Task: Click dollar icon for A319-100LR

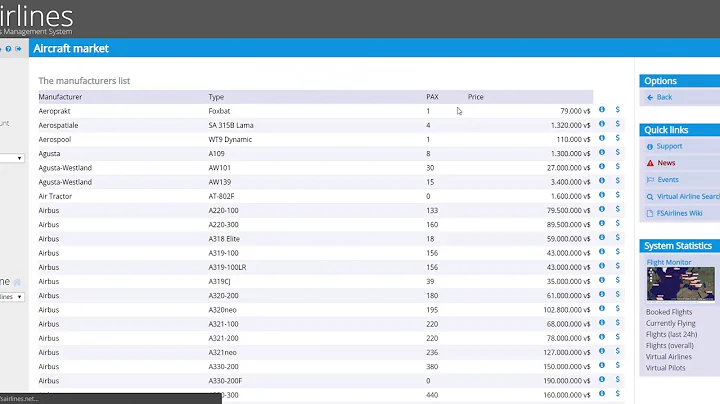Action: click(x=618, y=266)
